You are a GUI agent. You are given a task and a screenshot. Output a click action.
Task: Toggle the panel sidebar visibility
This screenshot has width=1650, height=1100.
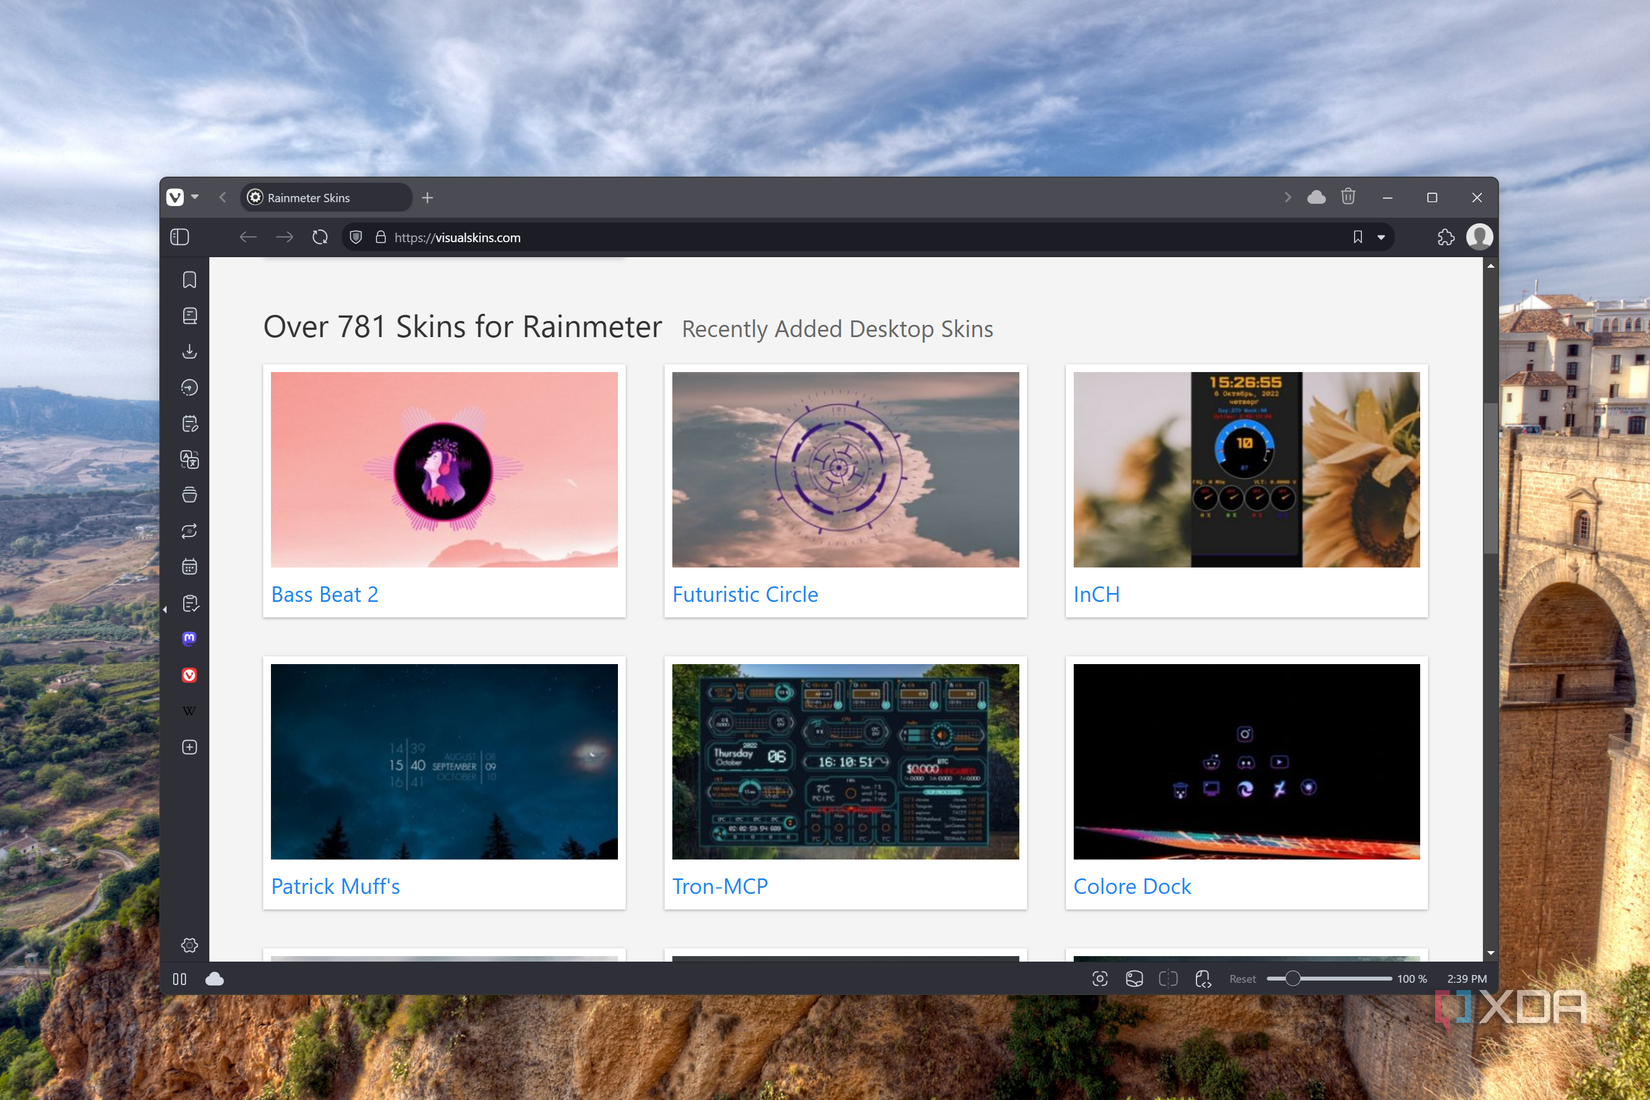179,237
